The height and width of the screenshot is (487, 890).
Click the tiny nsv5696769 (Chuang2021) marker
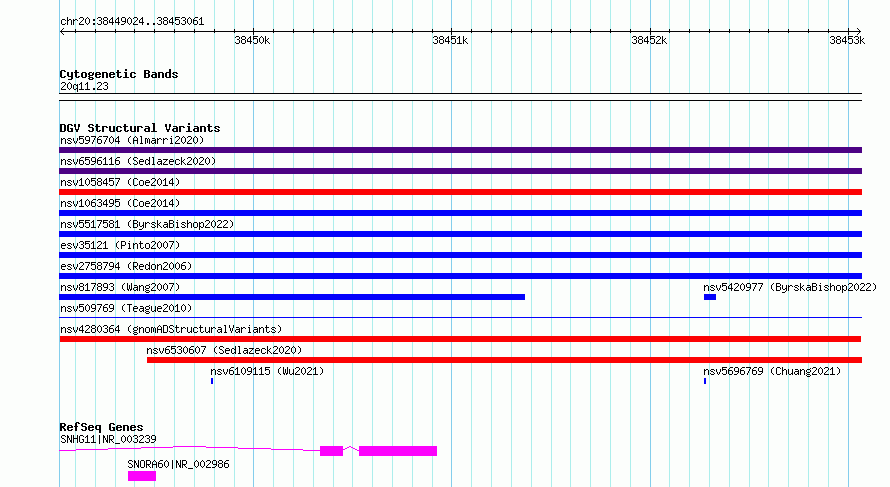(x=705, y=381)
